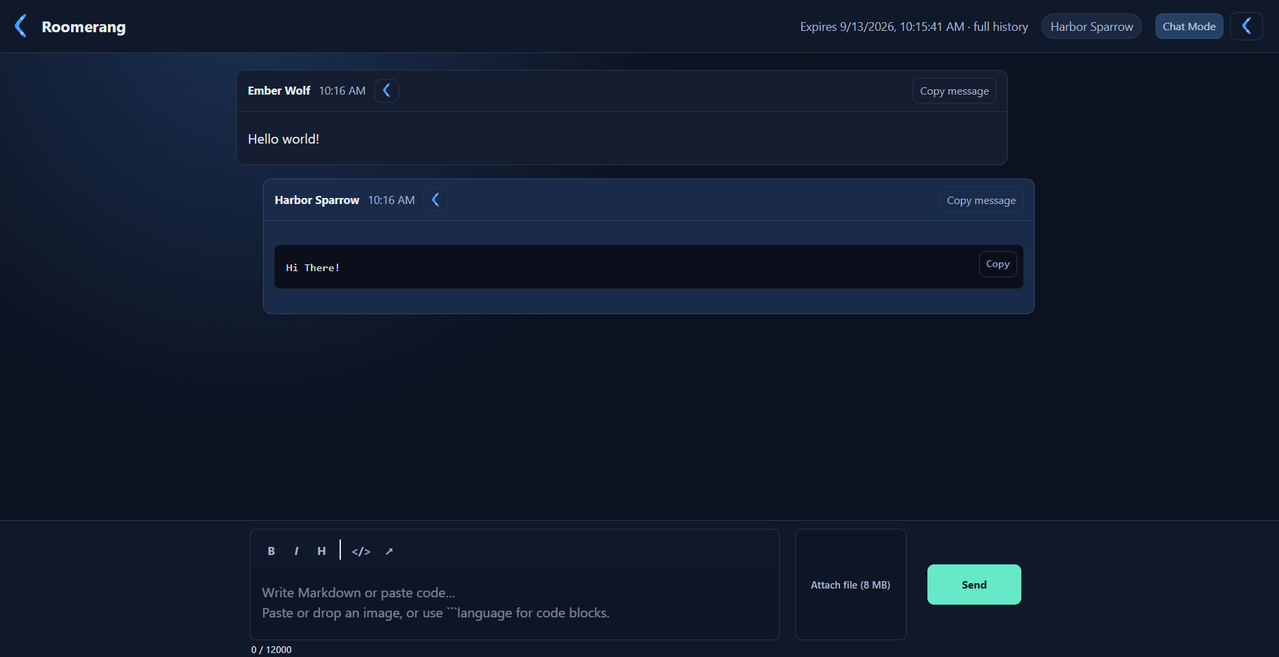Expand the chevron next to Ember Wolf's message time

(386, 90)
